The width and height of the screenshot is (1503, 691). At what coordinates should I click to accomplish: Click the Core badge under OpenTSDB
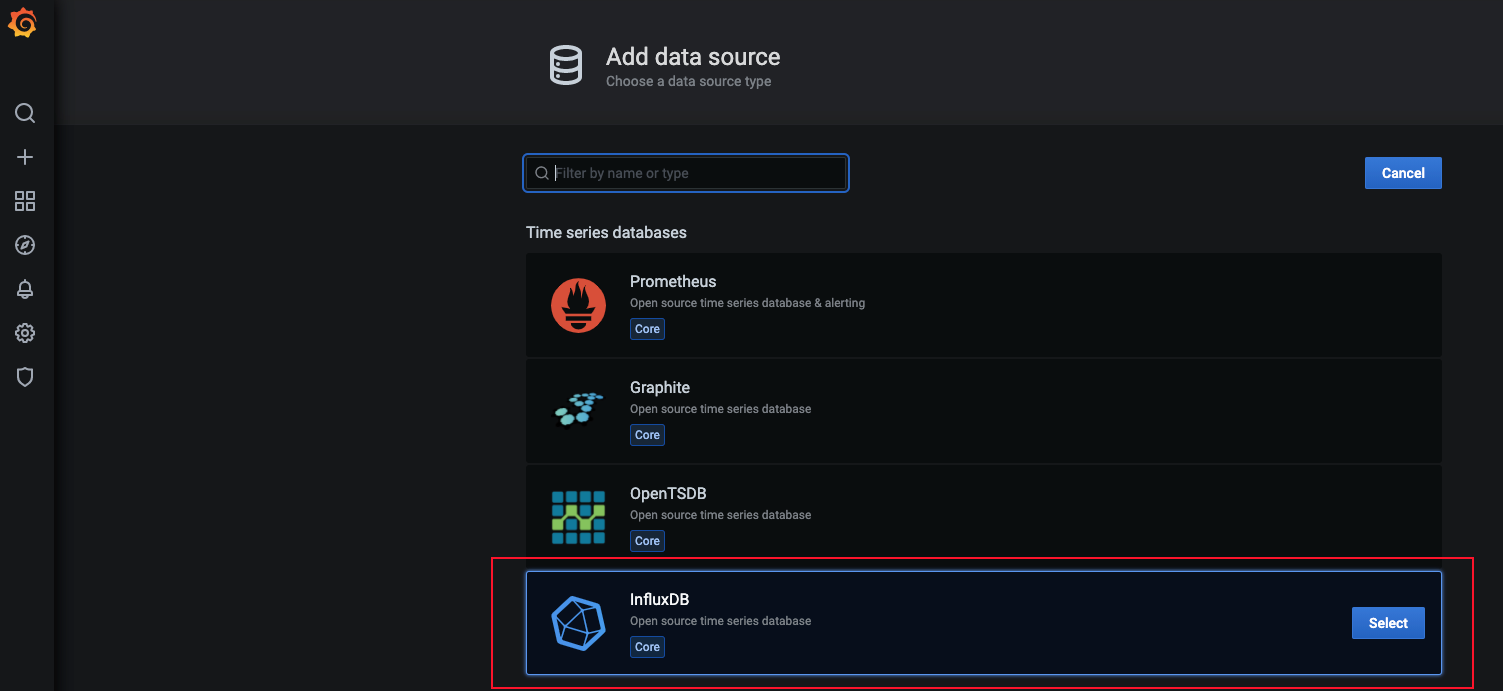pyautogui.click(x=647, y=541)
